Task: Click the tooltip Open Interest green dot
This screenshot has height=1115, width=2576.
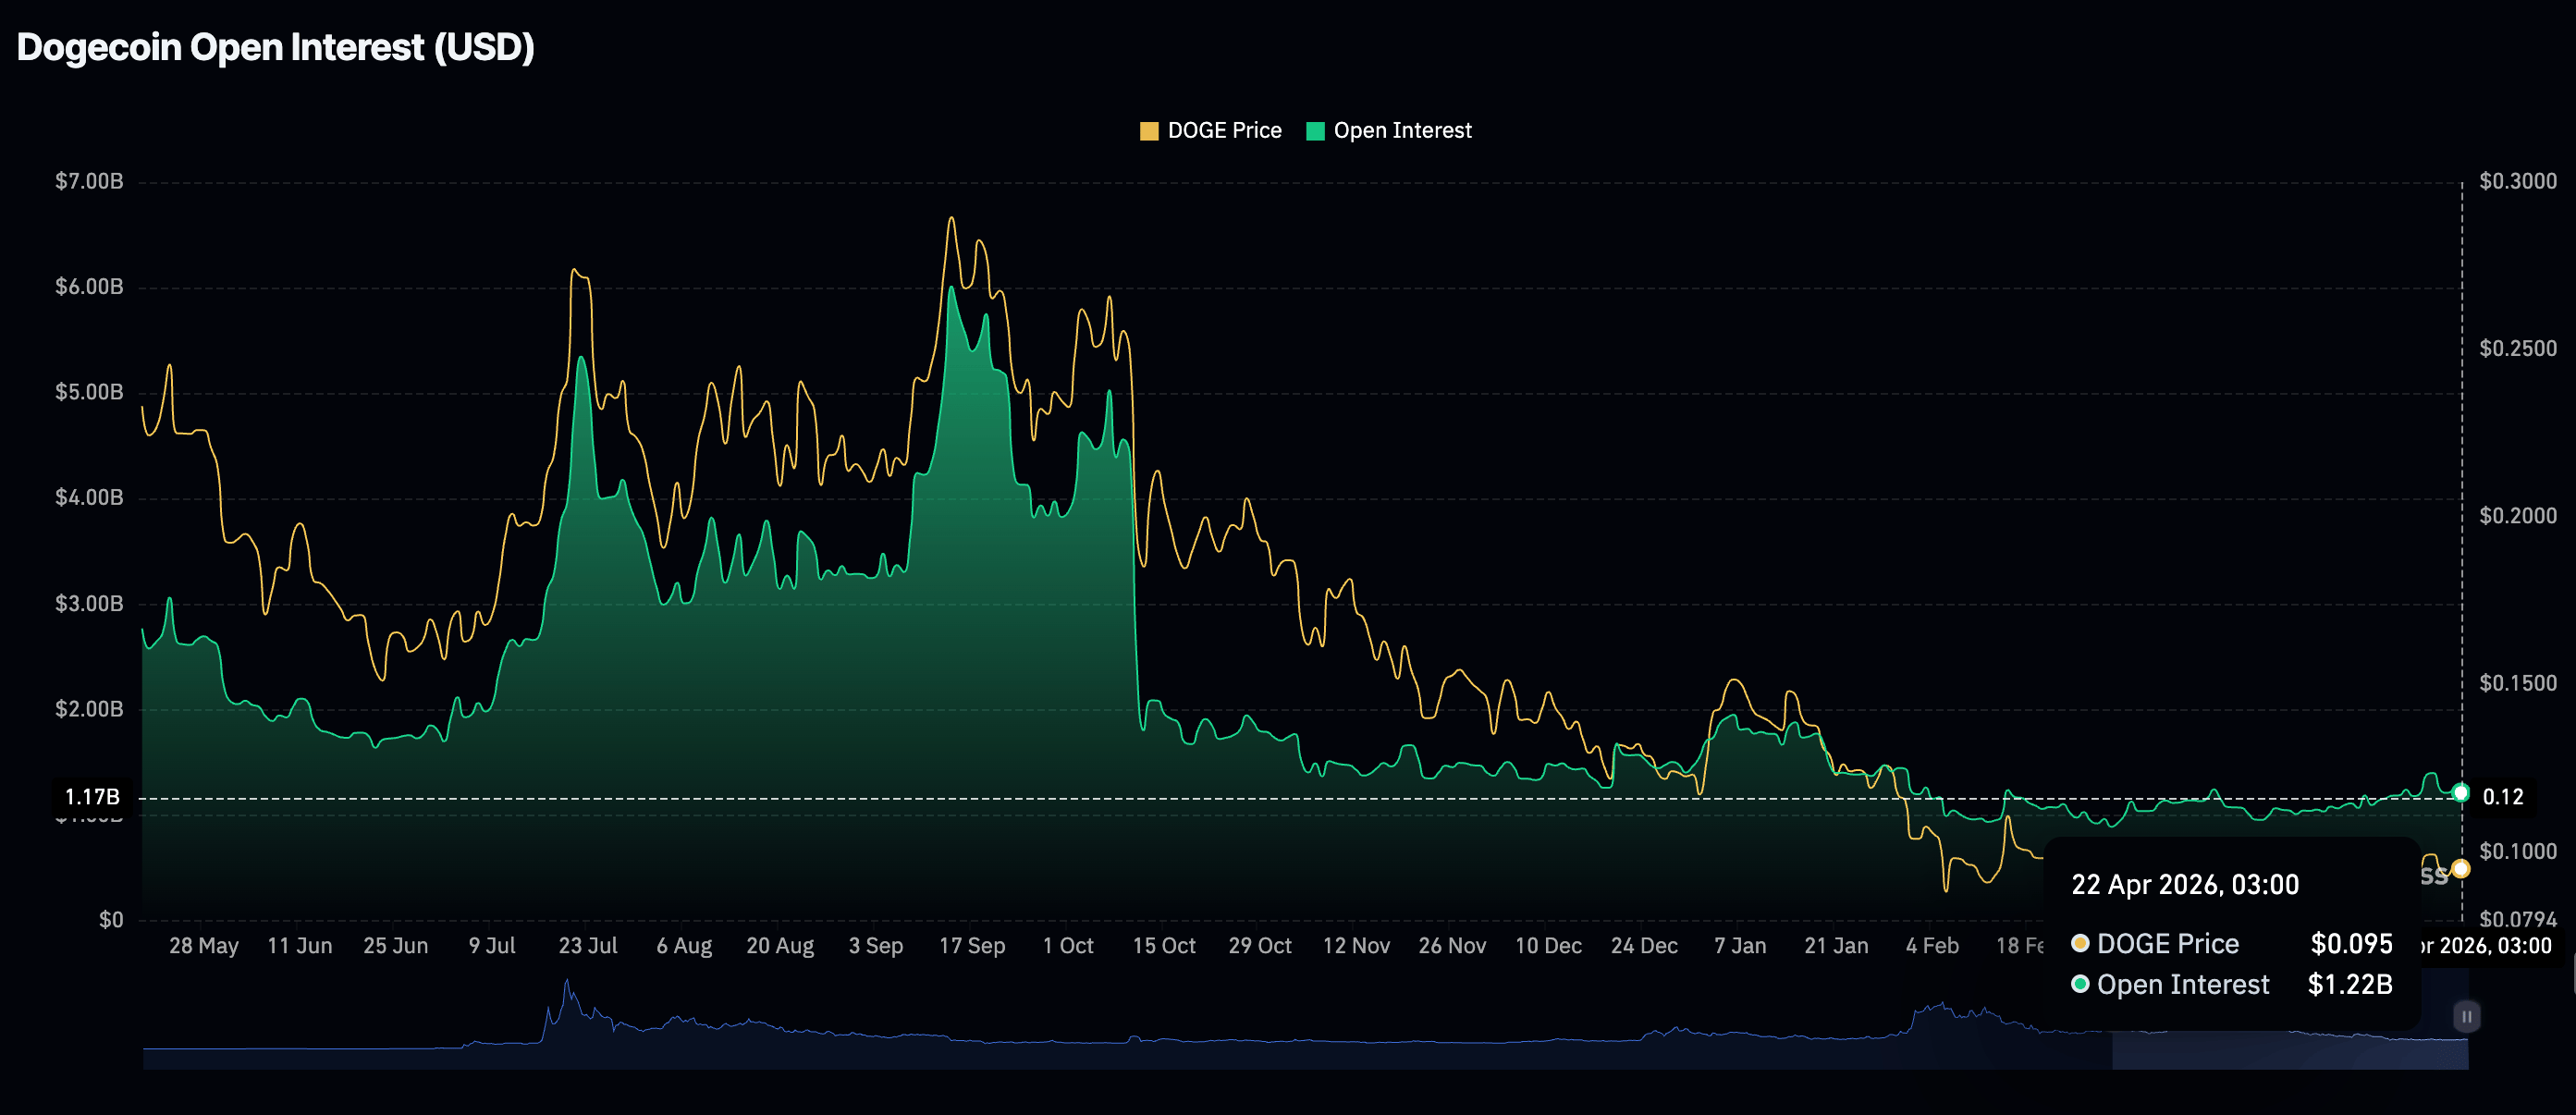Action: click(2080, 984)
